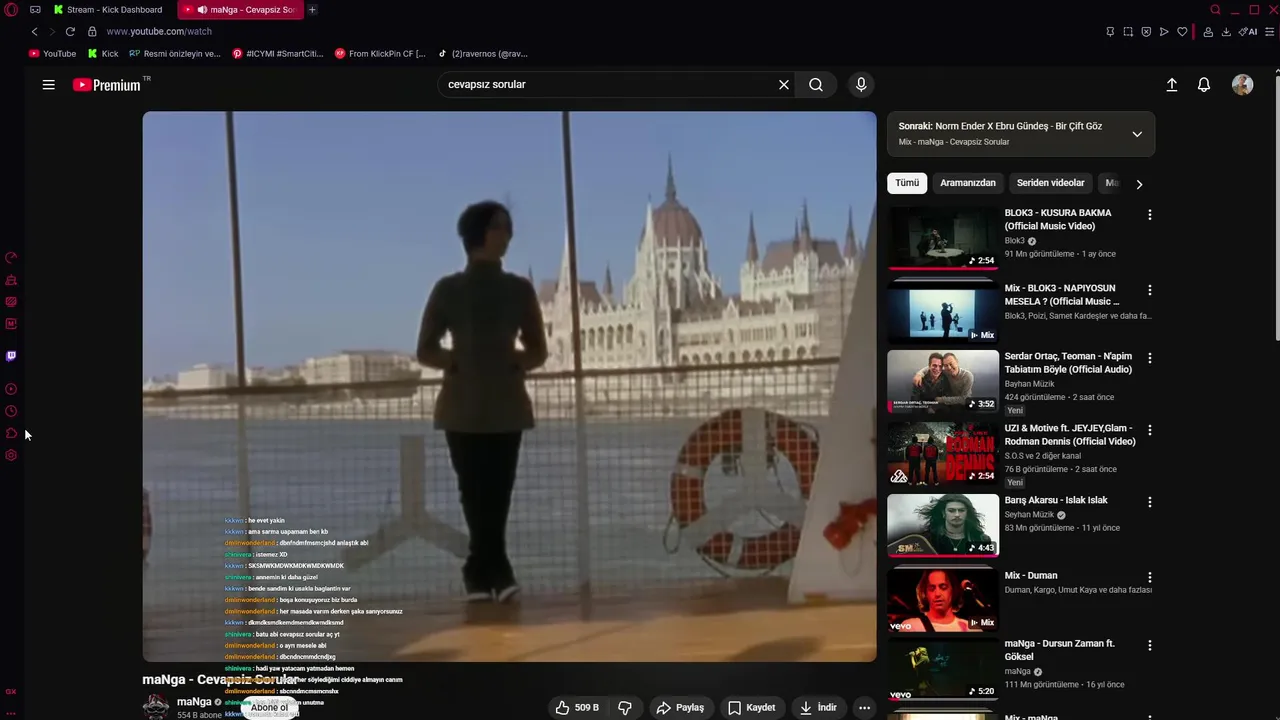The height and width of the screenshot is (720, 1280).
Task: Open sidebar settings gear icon
Action: pos(11,455)
